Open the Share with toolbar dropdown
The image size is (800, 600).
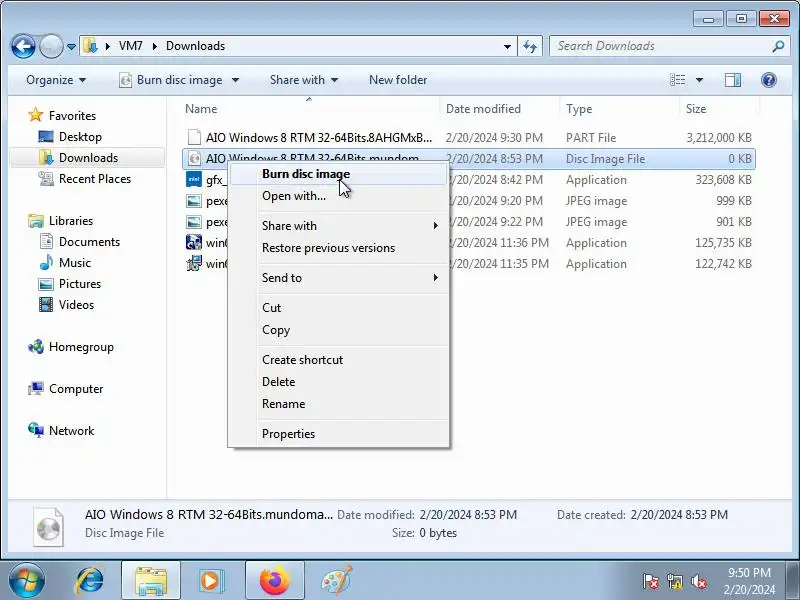coord(304,80)
